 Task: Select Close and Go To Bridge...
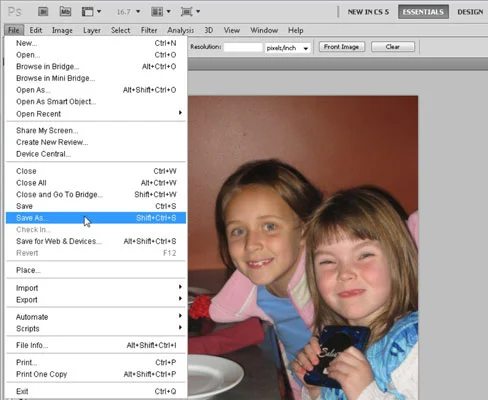pyautogui.click(x=96, y=194)
